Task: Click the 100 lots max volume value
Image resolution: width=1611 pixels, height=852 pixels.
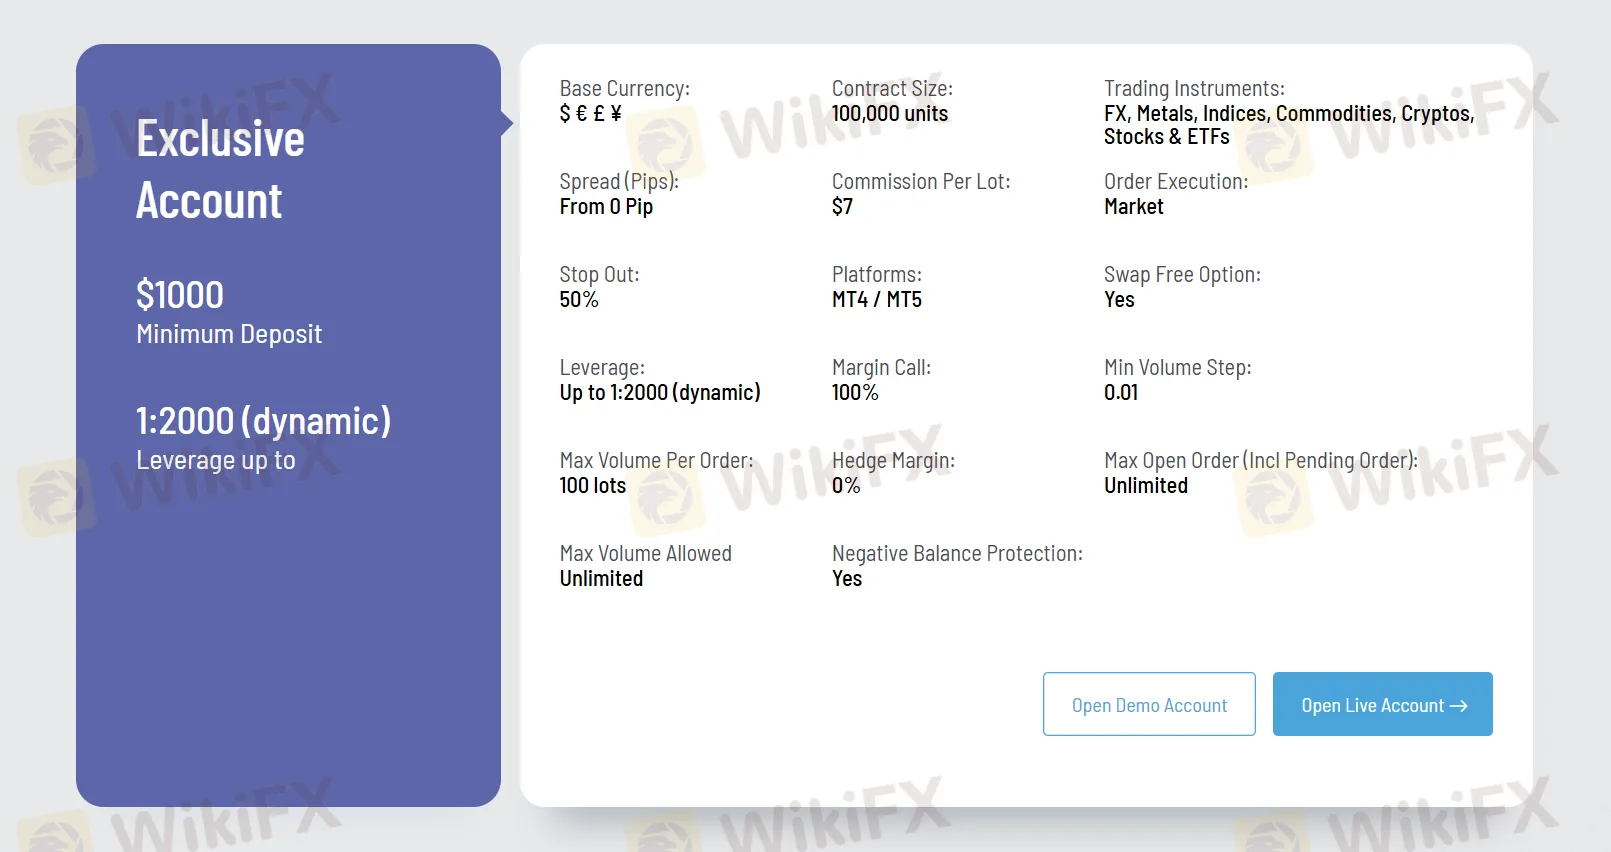Action: pyautogui.click(x=592, y=486)
